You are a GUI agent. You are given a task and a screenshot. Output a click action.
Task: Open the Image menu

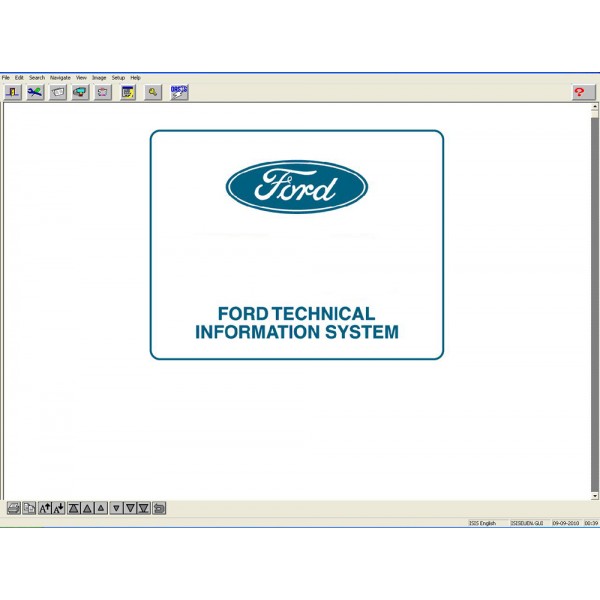point(99,78)
